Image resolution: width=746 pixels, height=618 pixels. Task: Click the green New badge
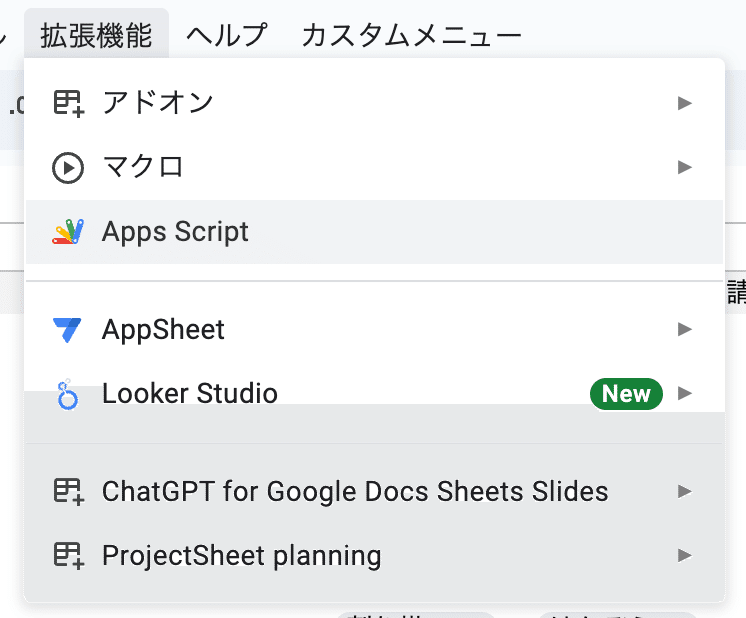pos(626,394)
